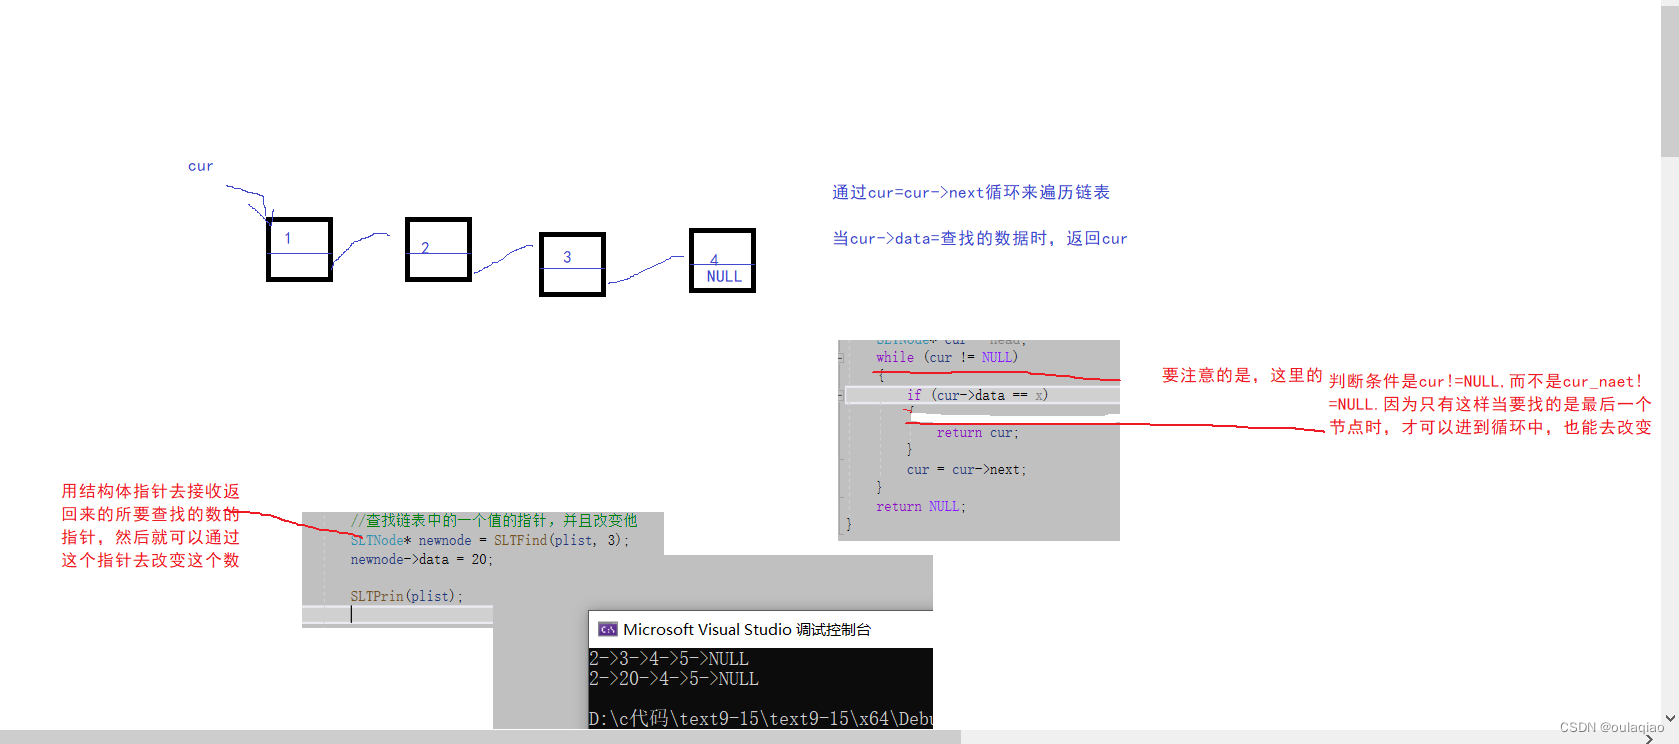Click the vertical scrollbar down arrow
The image size is (1679, 744).
(x=1670, y=718)
